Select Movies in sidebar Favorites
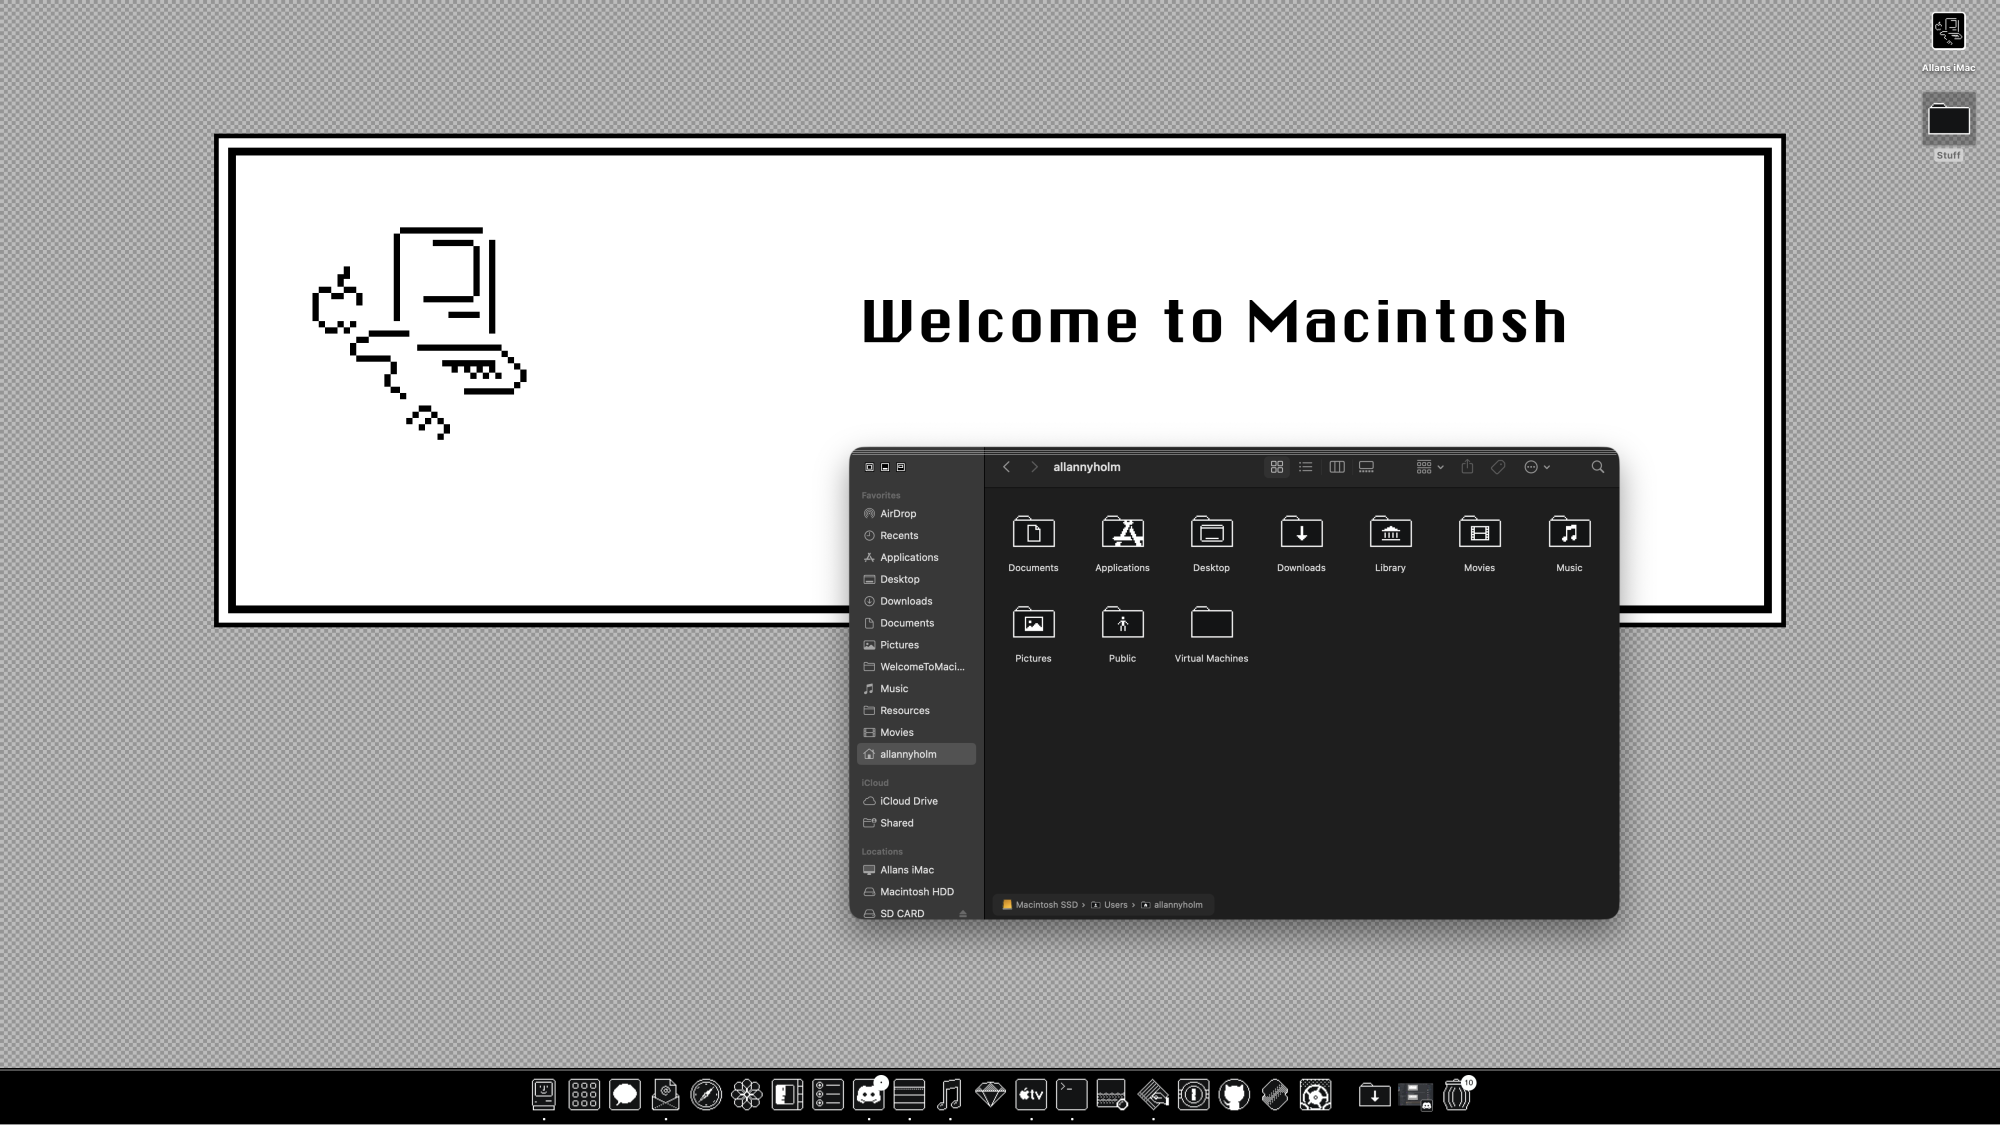2000x1125 pixels. click(x=916, y=732)
